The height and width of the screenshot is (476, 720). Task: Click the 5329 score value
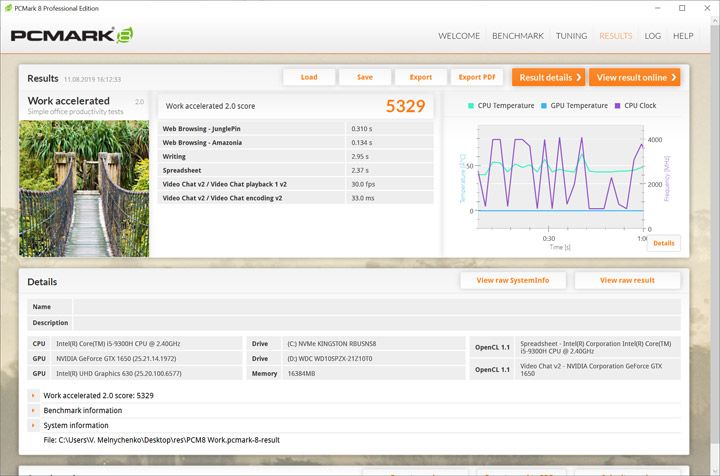click(x=405, y=106)
